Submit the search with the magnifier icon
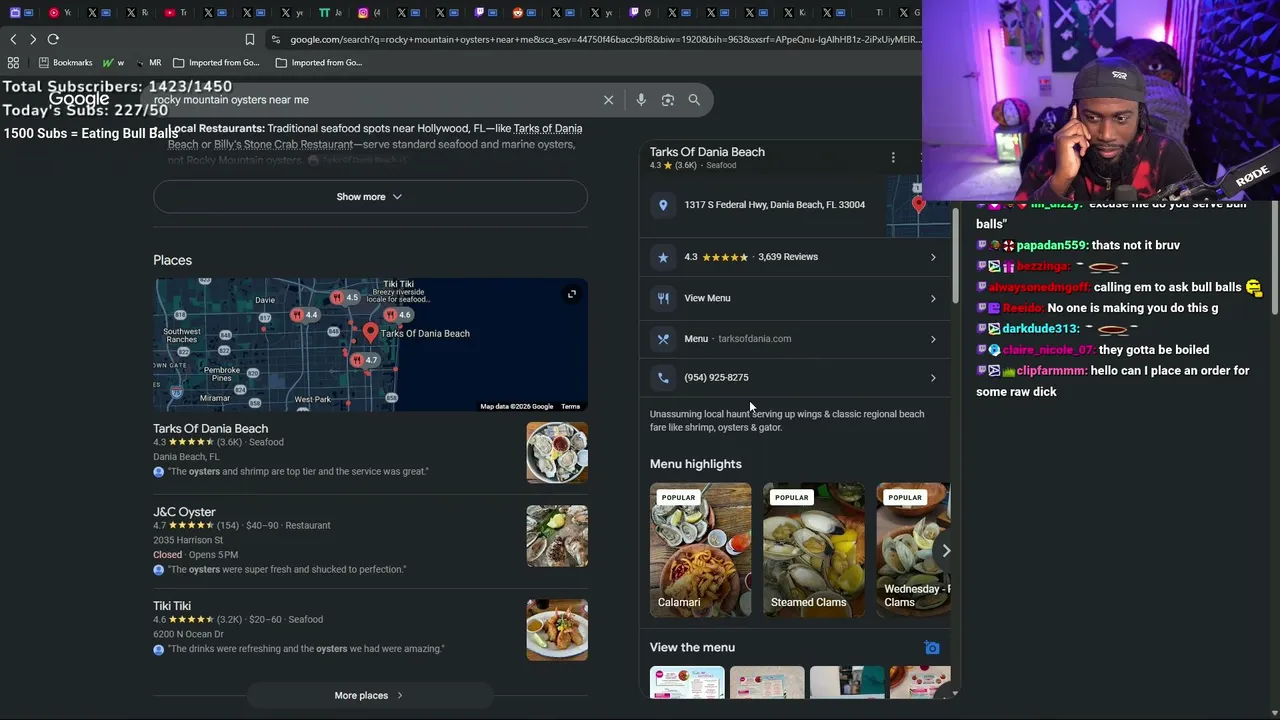Image resolution: width=1280 pixels, height=720 pixels. 694,100
